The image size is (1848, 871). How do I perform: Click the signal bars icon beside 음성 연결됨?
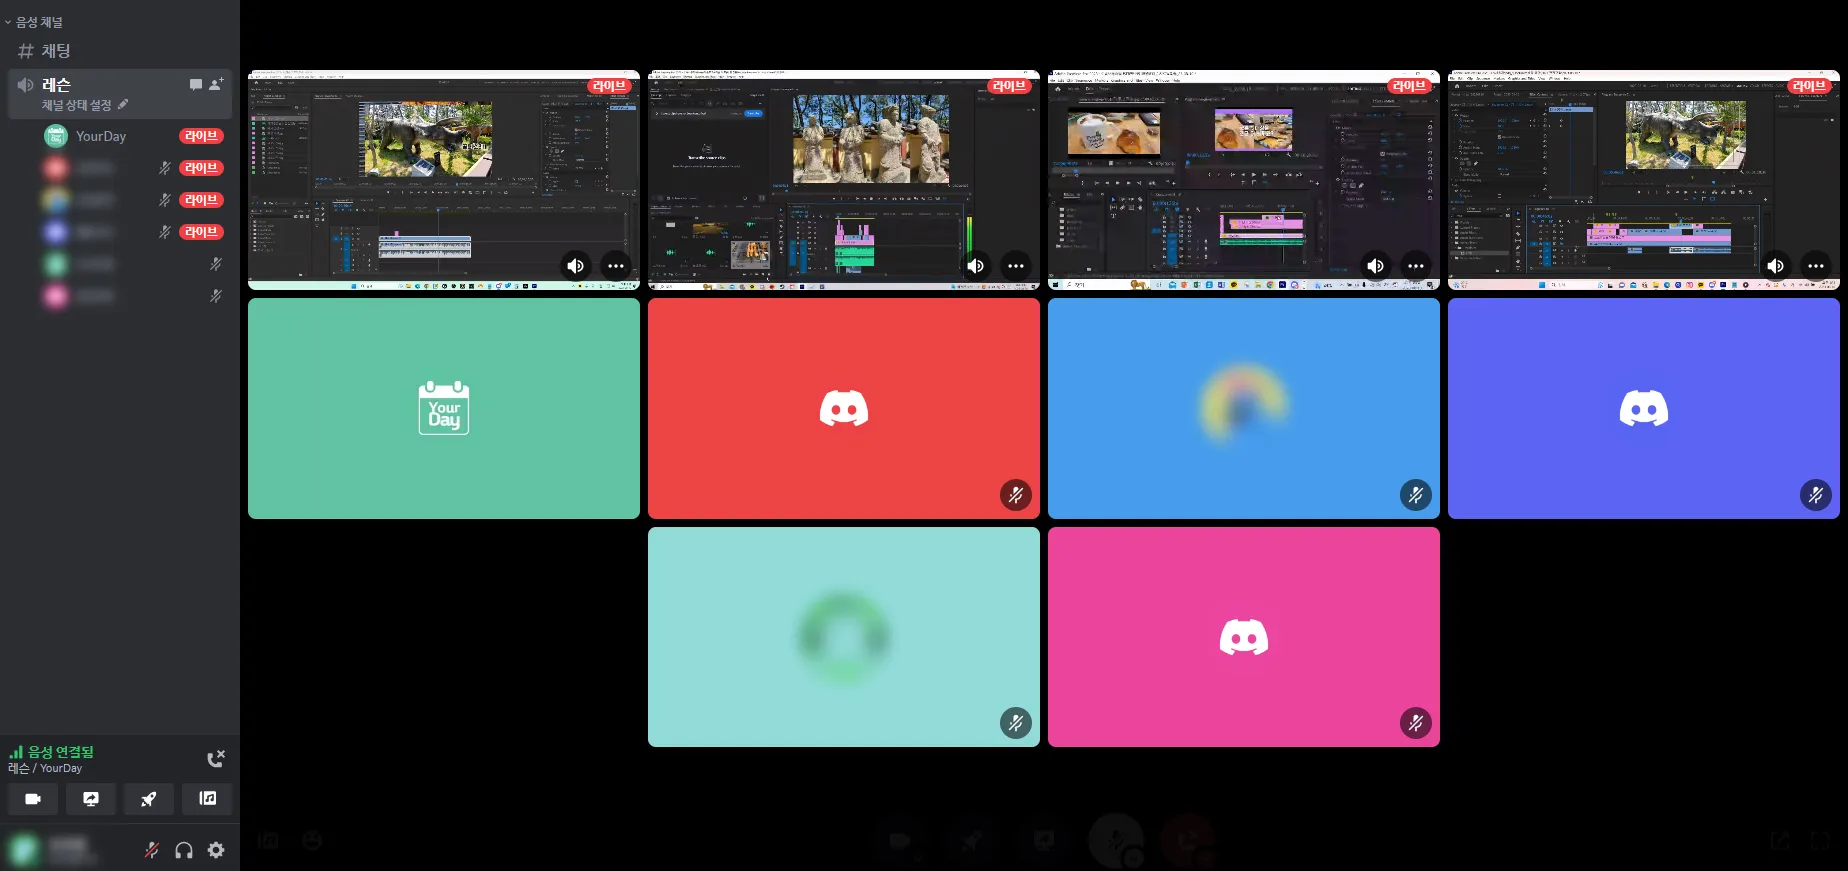tap(16, 752)
